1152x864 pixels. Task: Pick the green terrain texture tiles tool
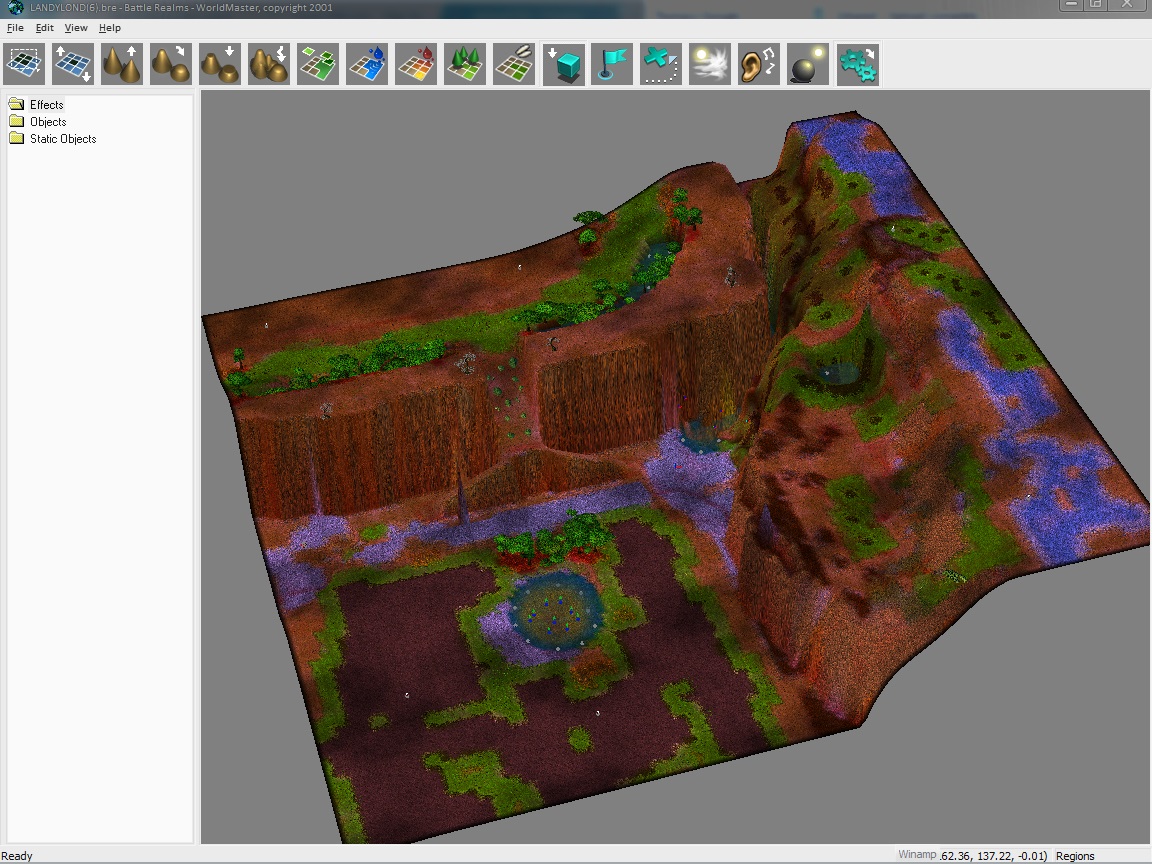tap(318, 64)
